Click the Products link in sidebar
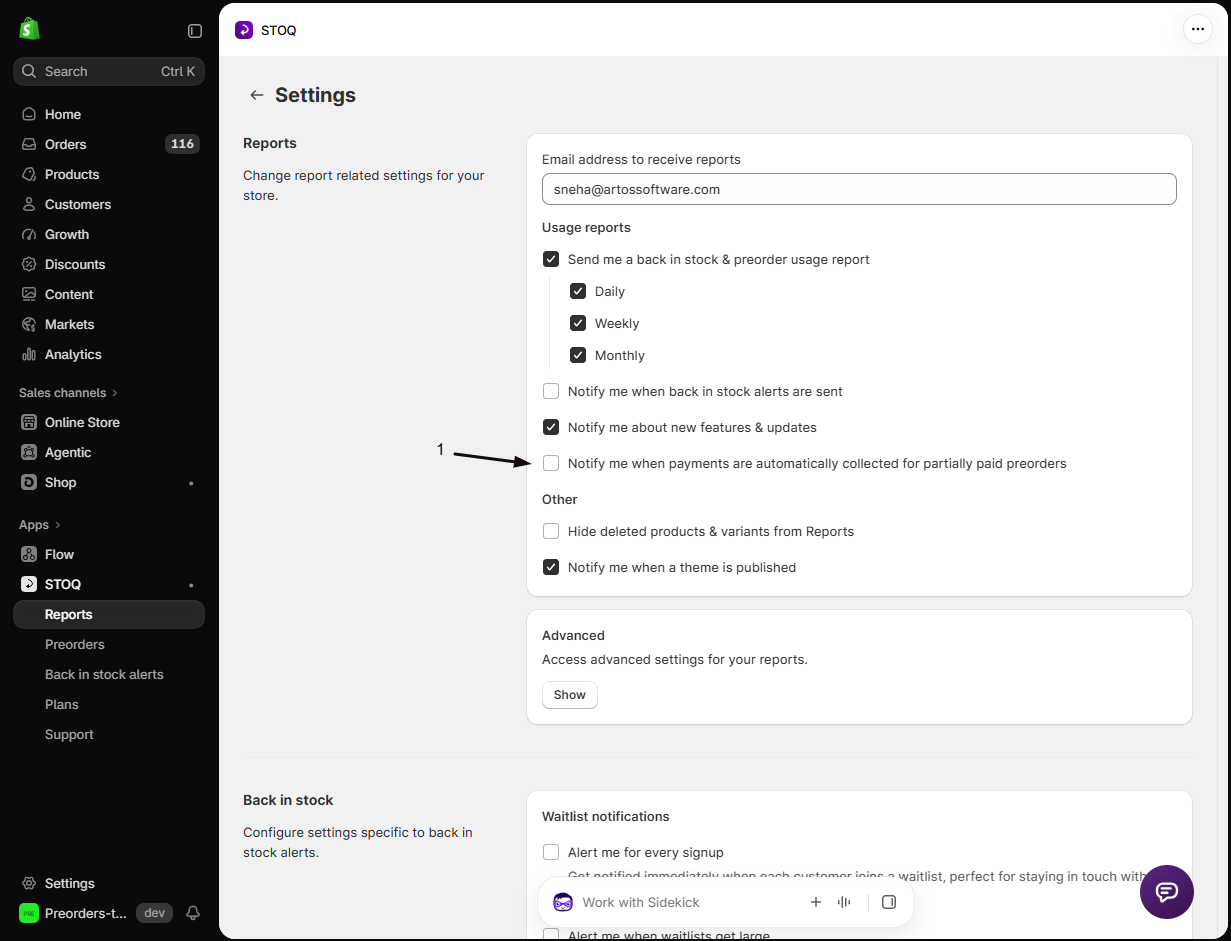The image size is (1231, 941). click(72, 174)
